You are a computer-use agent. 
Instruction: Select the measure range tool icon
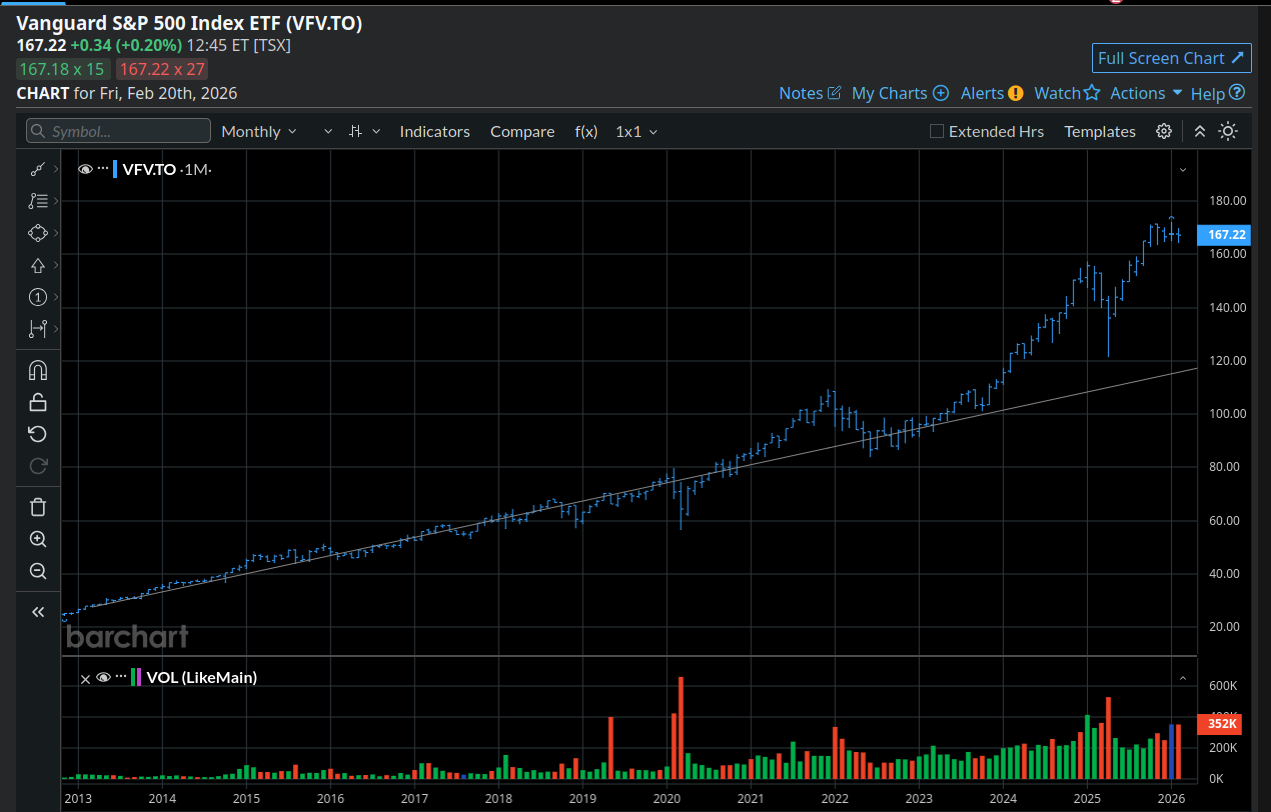[38, 328]
